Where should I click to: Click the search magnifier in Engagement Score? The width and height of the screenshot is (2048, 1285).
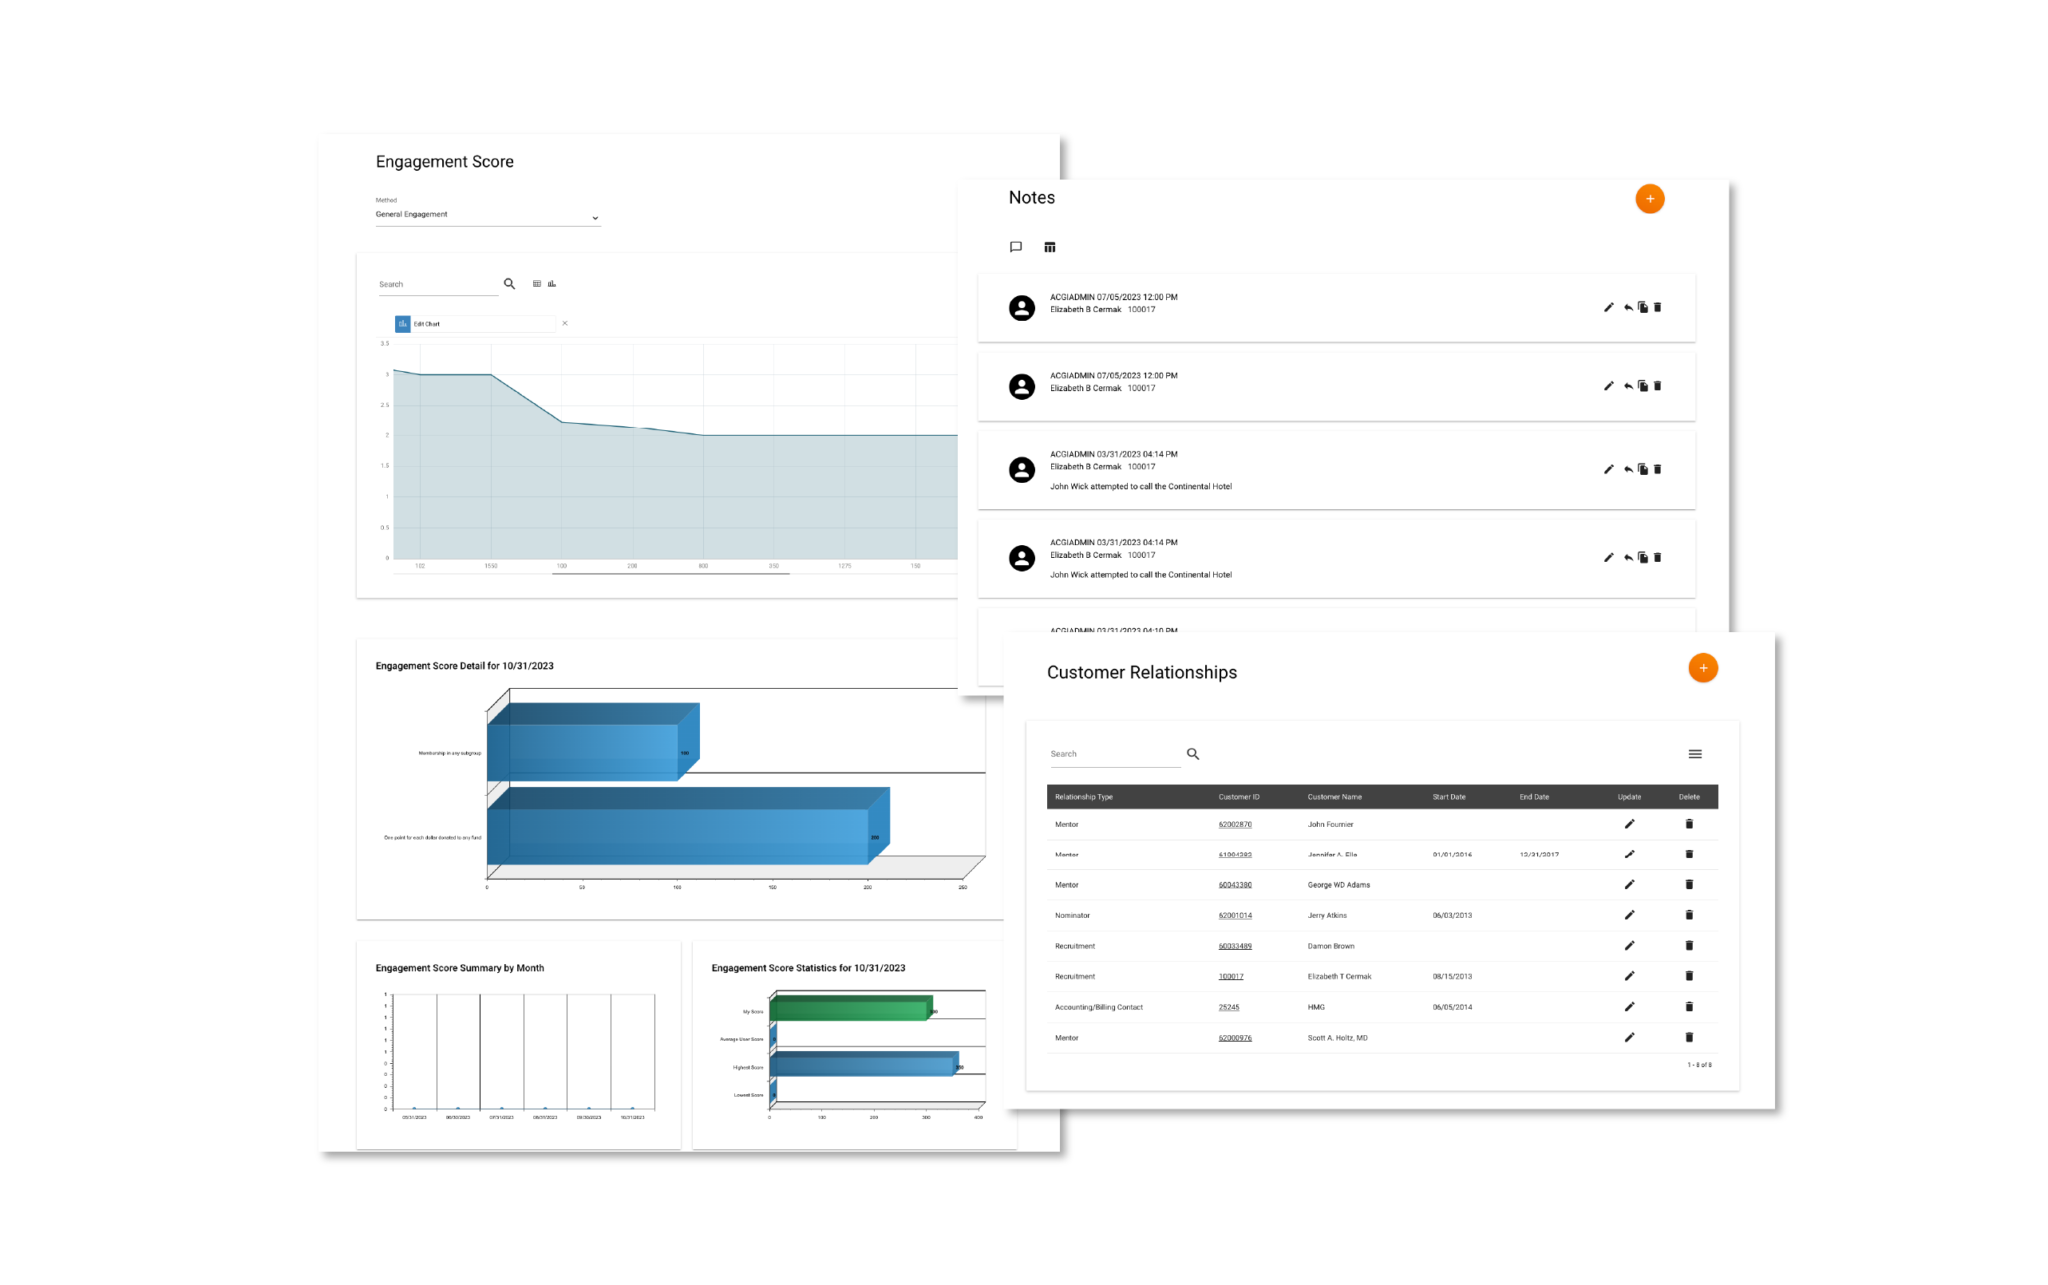(x=510, y=284)
